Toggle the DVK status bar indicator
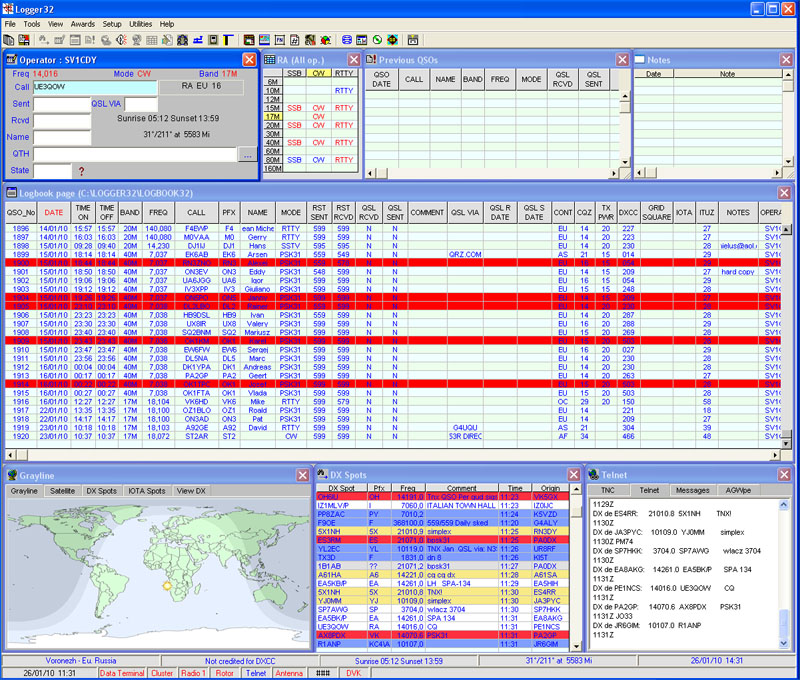Image resolution: width=800 pixels, height=680 pixels. tap(352, 673)
